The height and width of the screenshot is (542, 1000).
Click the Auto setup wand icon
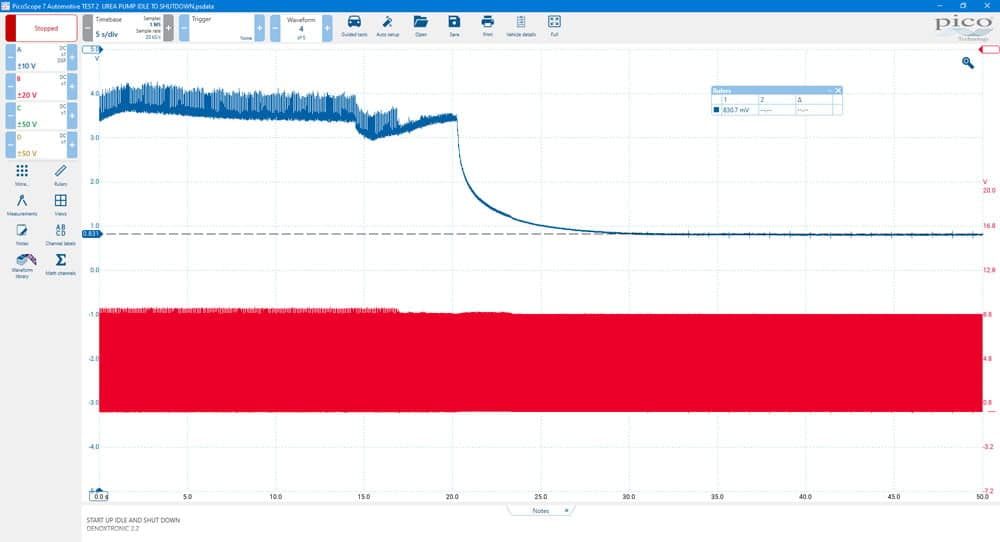coord(387,26)
